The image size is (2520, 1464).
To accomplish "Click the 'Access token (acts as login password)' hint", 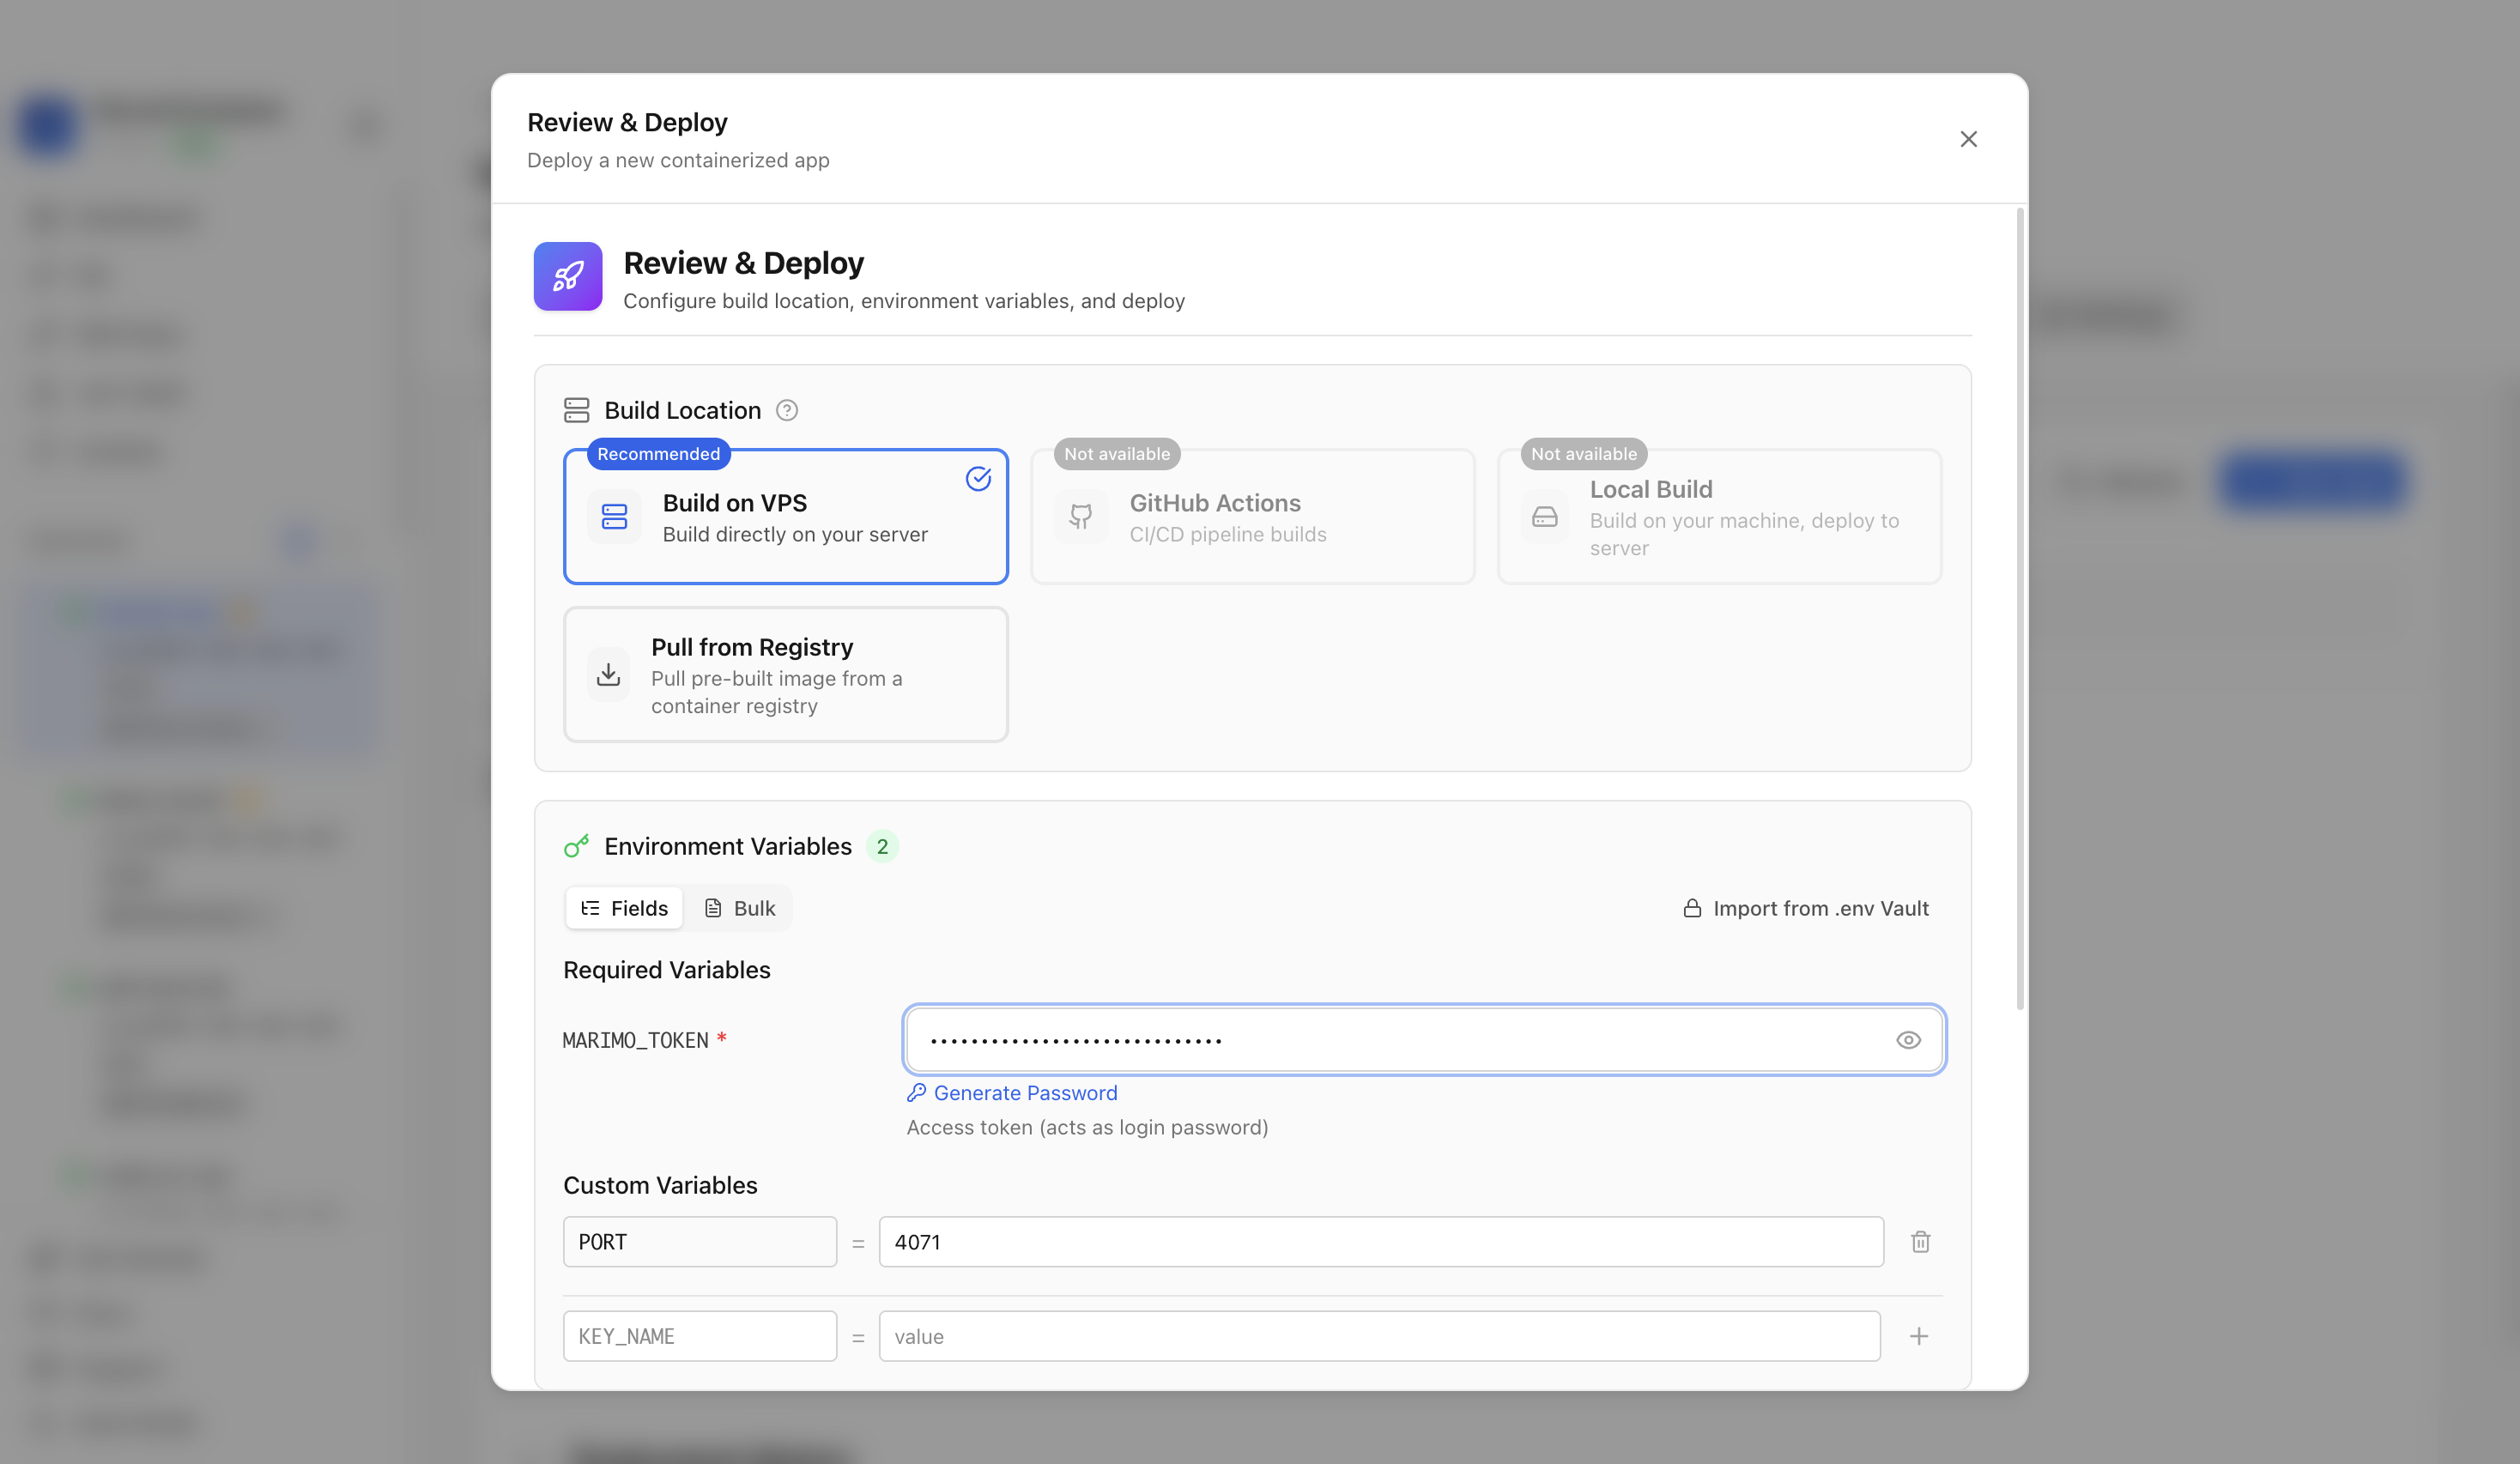I will 1087,1127.
